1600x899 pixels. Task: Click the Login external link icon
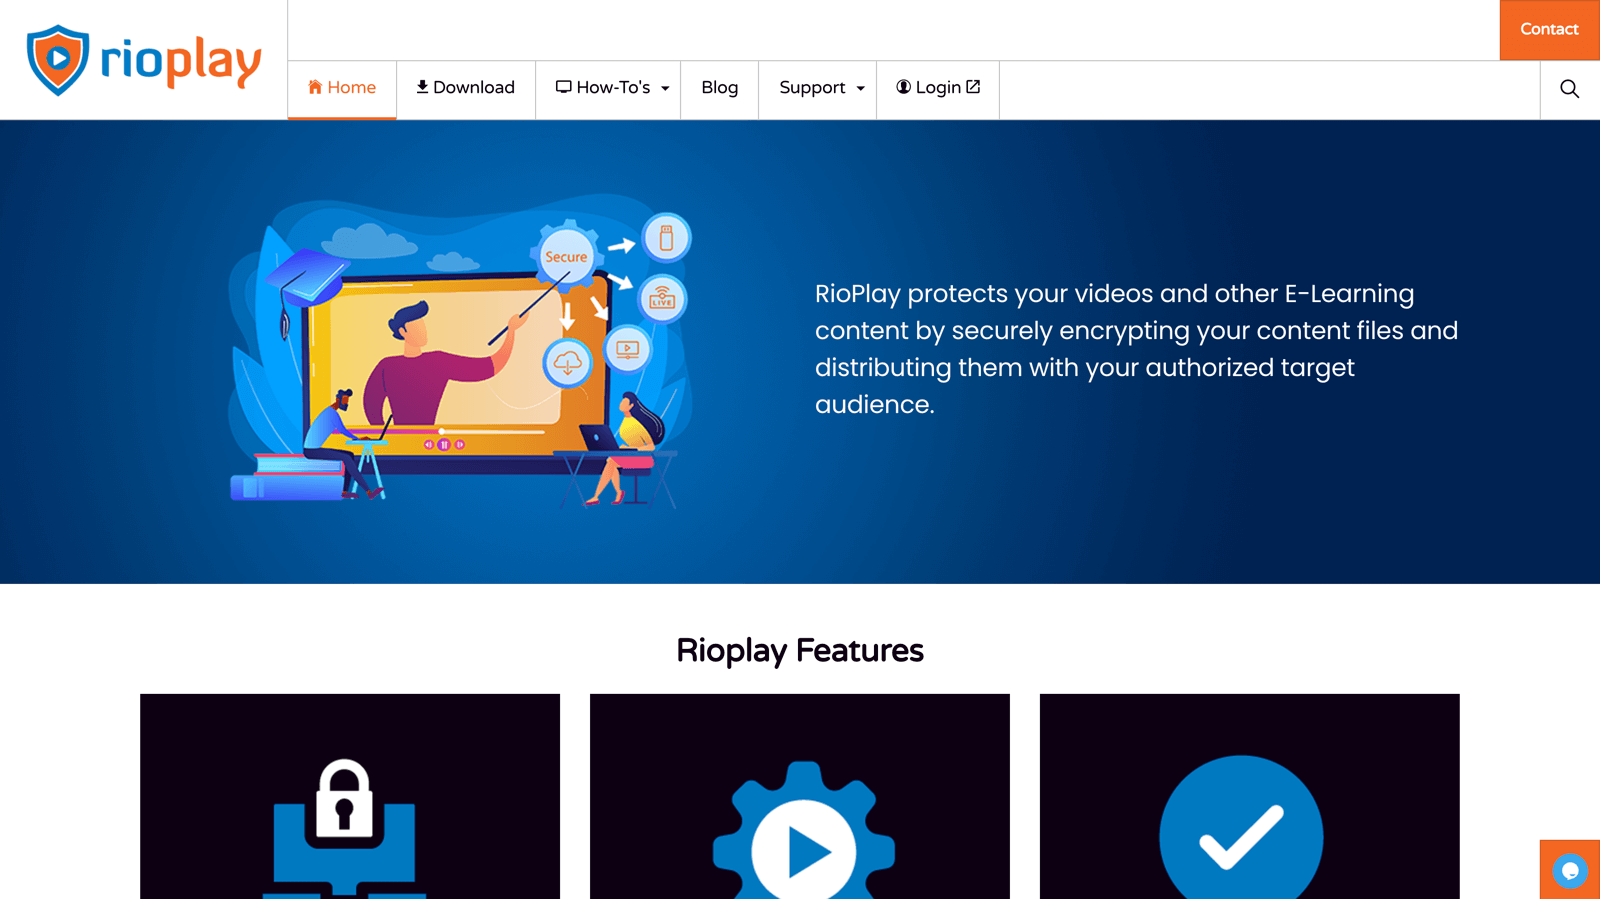[973, 87]
